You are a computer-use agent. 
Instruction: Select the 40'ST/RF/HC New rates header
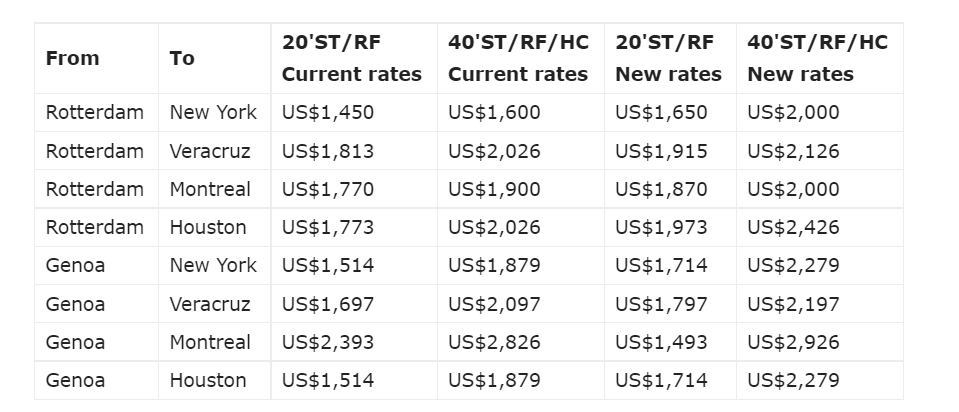[x=817, y=58]
